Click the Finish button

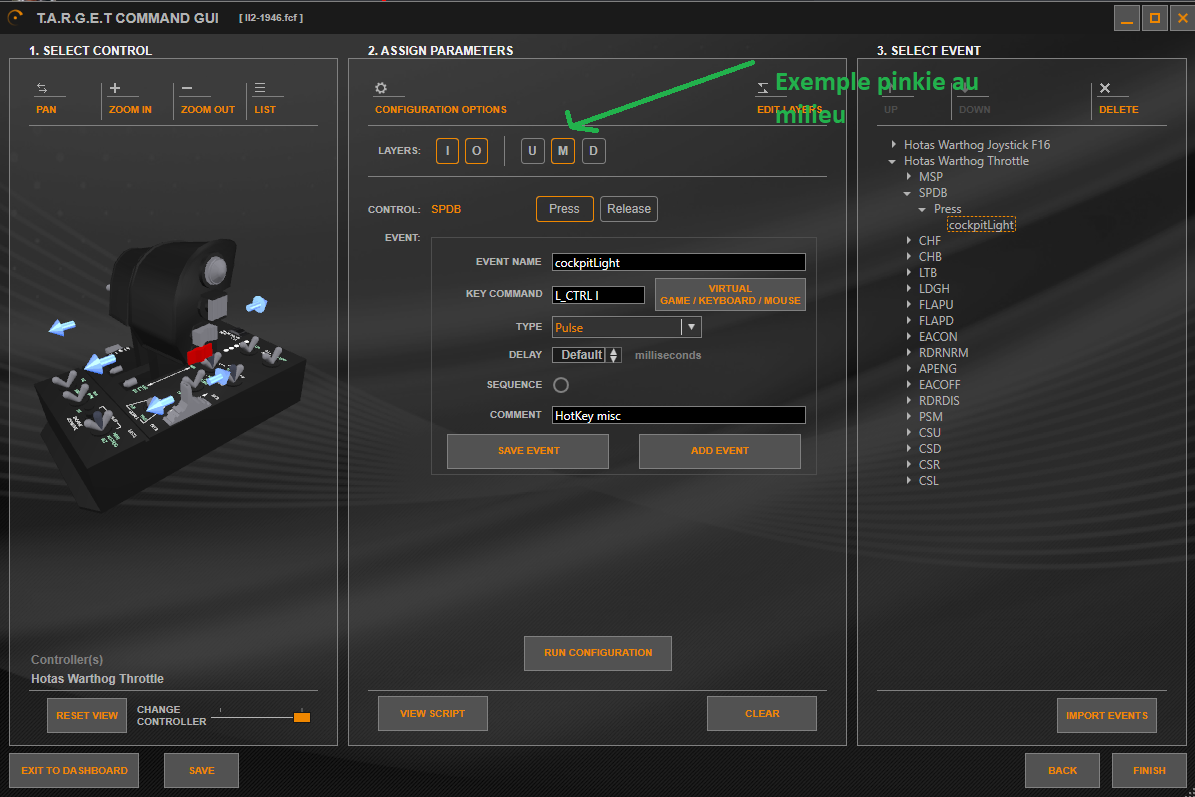coord(1149,770)
